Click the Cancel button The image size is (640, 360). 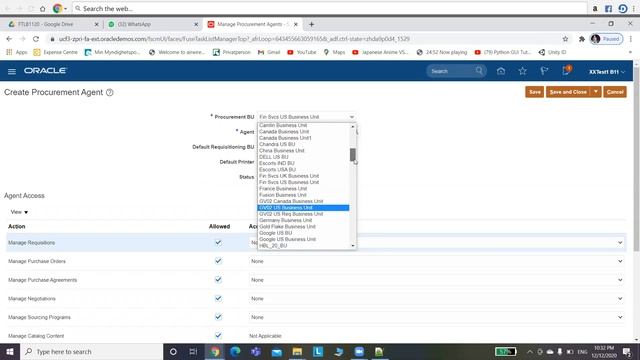click(x=615, y=92)
